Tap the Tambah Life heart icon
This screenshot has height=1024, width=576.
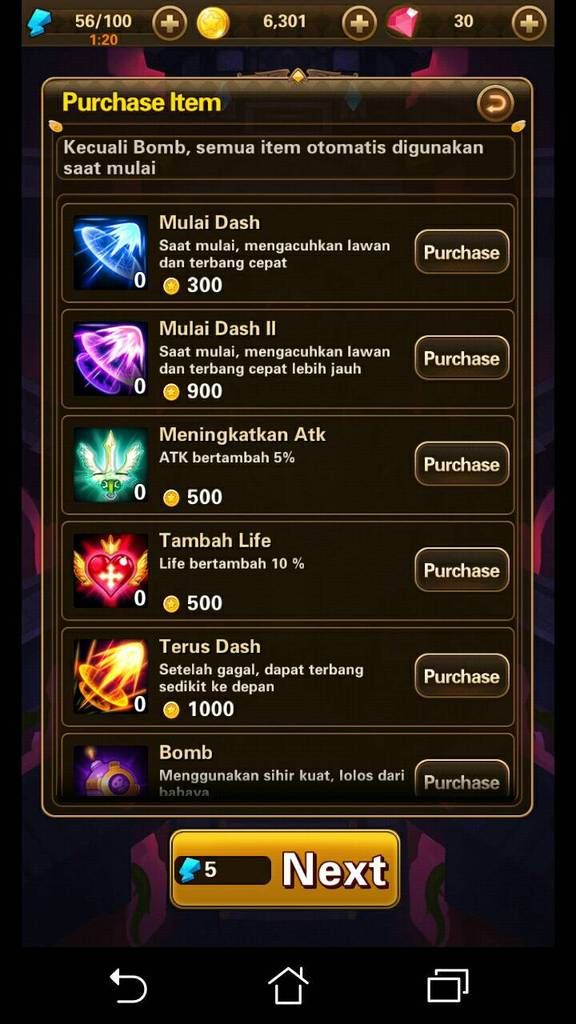click(110, 570)
